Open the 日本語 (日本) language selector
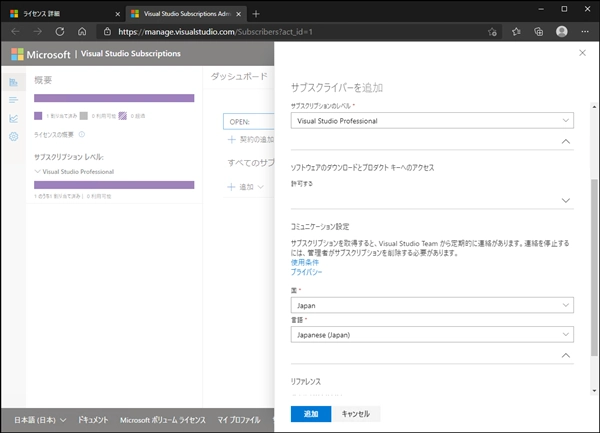The height and width of the screenshot is (433, 600). pyautogui.click(x=40, y=420)
